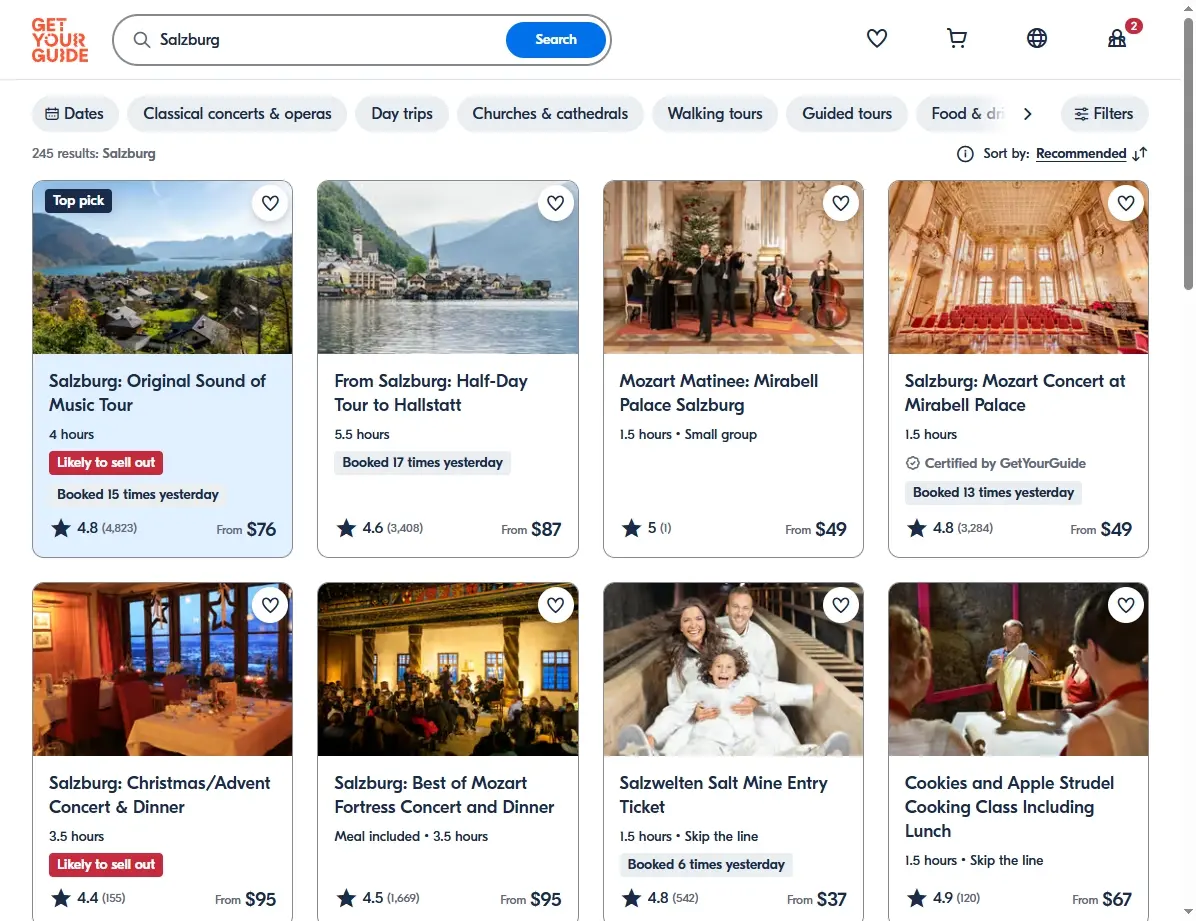1196x921 pixels.
Task: Open the GetYourGuide logo homepage
Action: [x=59, y=40]
